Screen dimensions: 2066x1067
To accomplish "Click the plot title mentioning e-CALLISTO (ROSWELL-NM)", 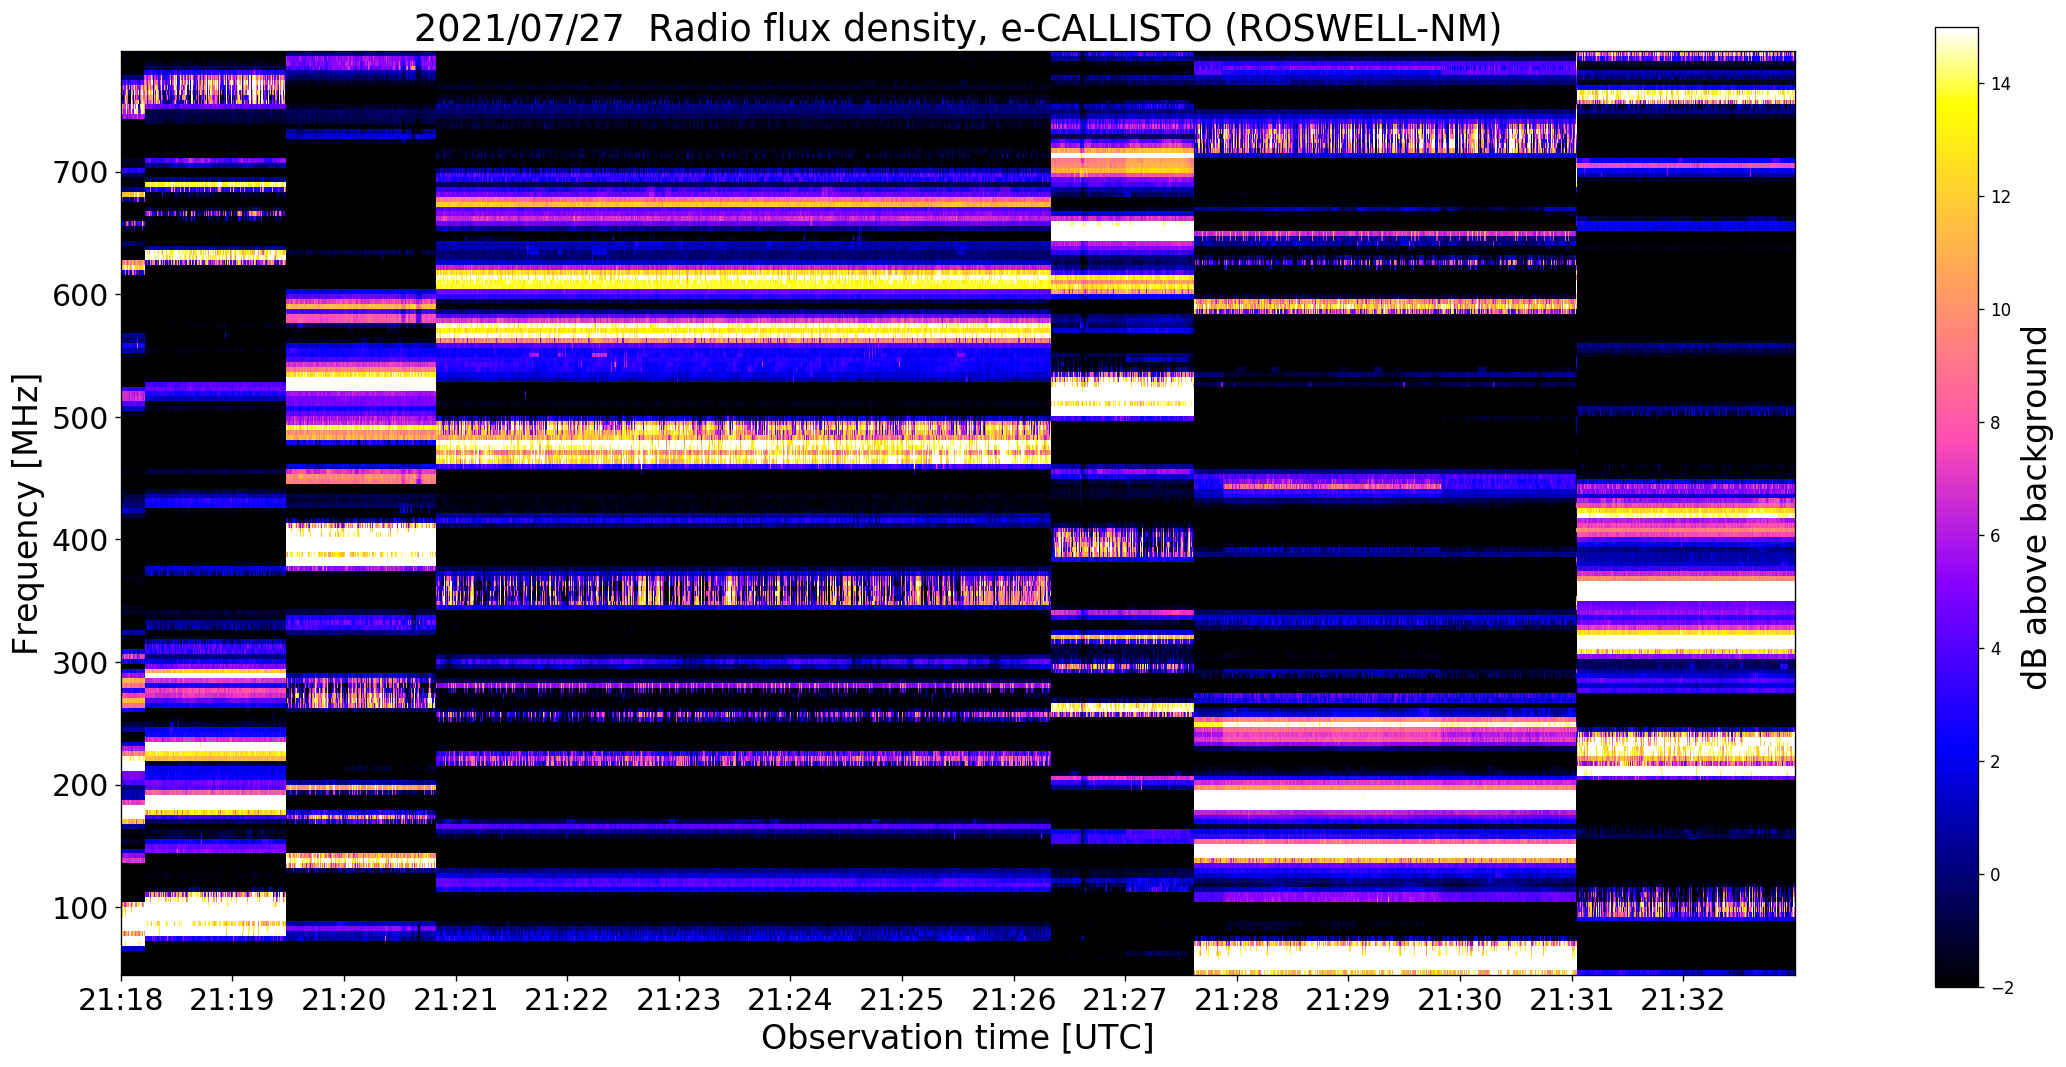I will coord(958,28).
